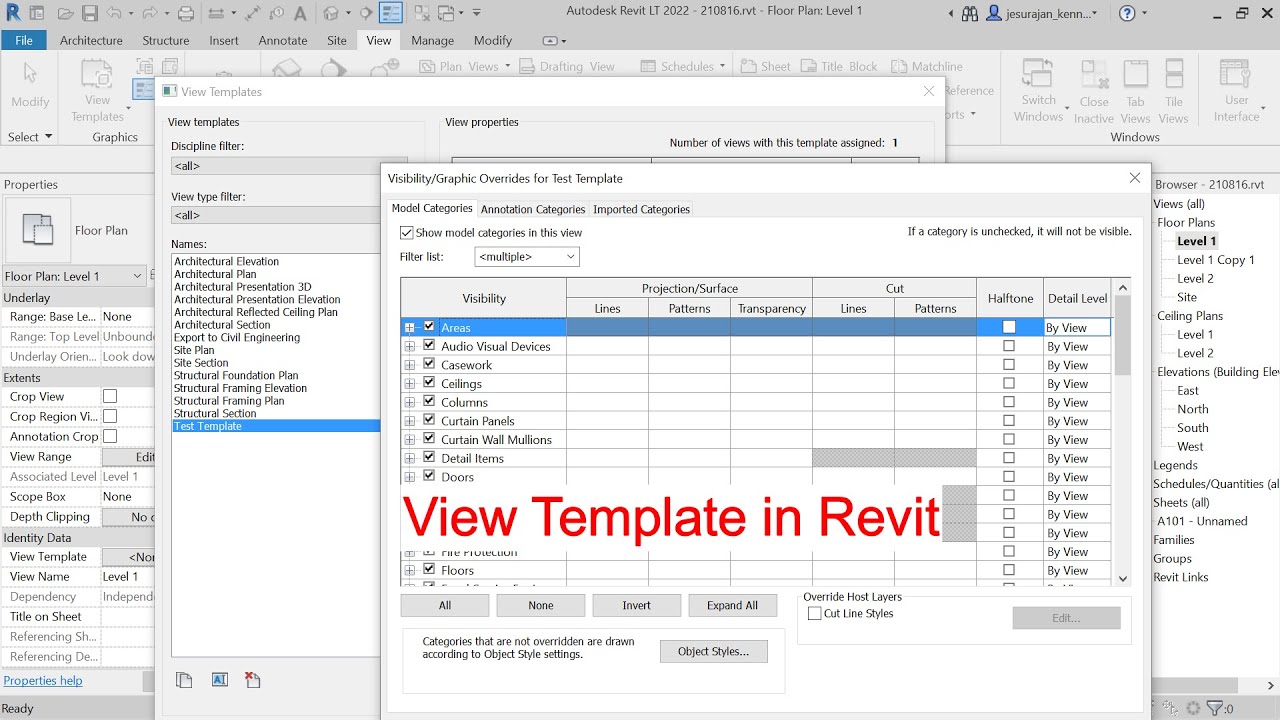This screenshot has width=1280, height=720.
Task: Expand the Curtain Panels category node
Action: pos(410,421)
